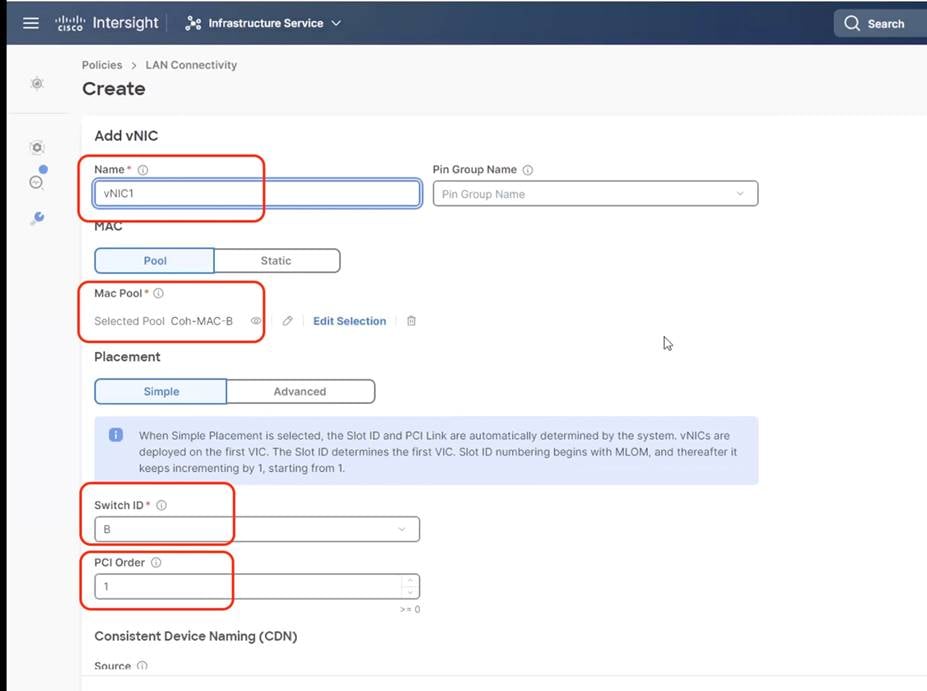Click the Edit Selection link
The height and width of the screenshot is (691, 927).
[349, 321]
